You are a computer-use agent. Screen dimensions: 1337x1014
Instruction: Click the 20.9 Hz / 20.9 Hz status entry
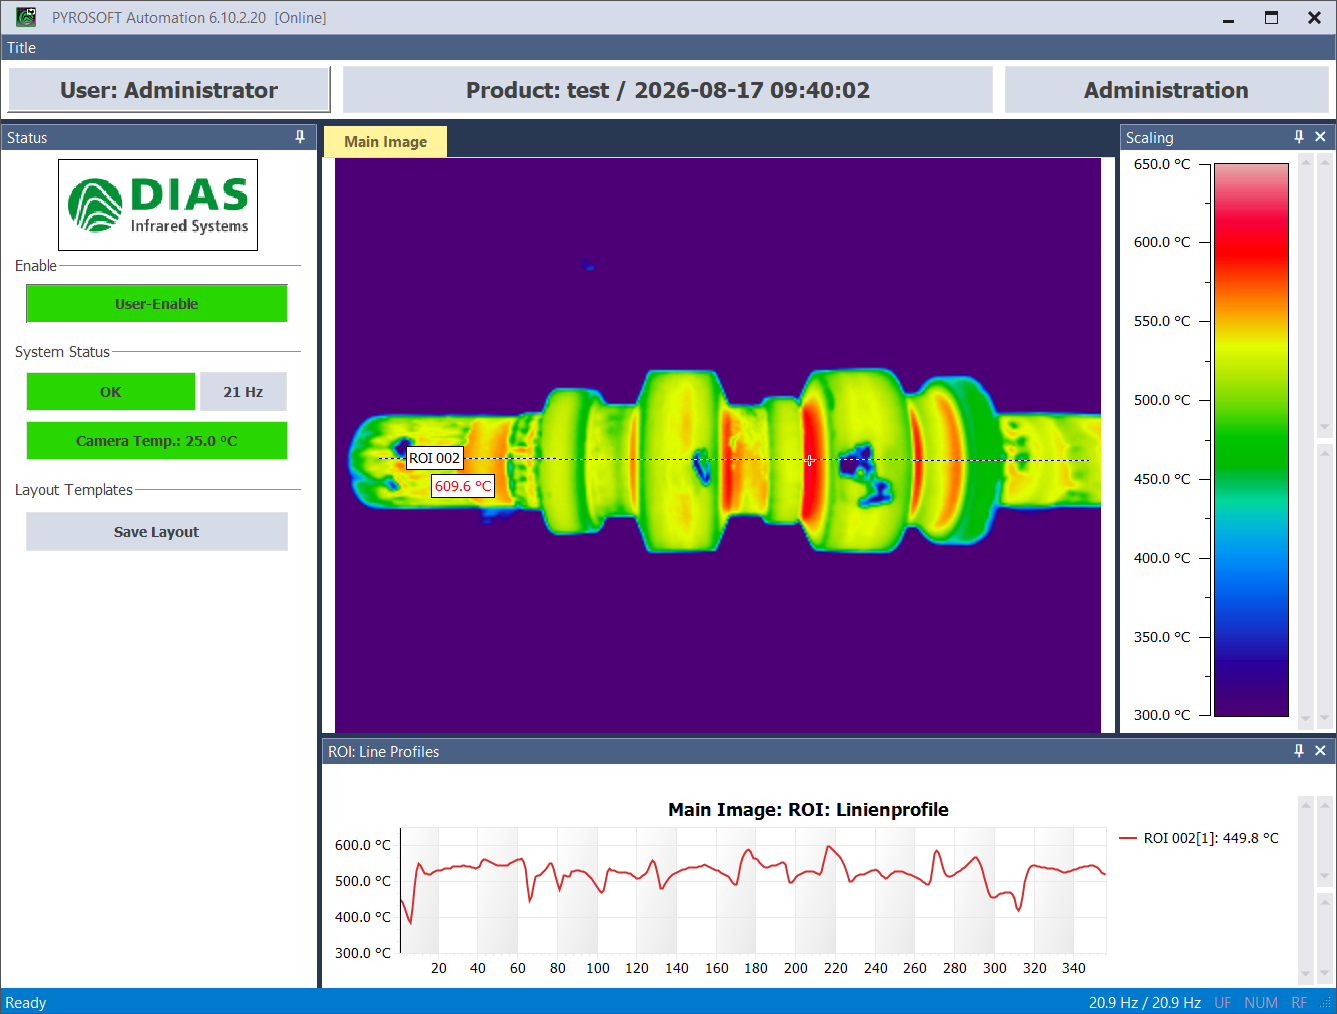[1145, 1003]
